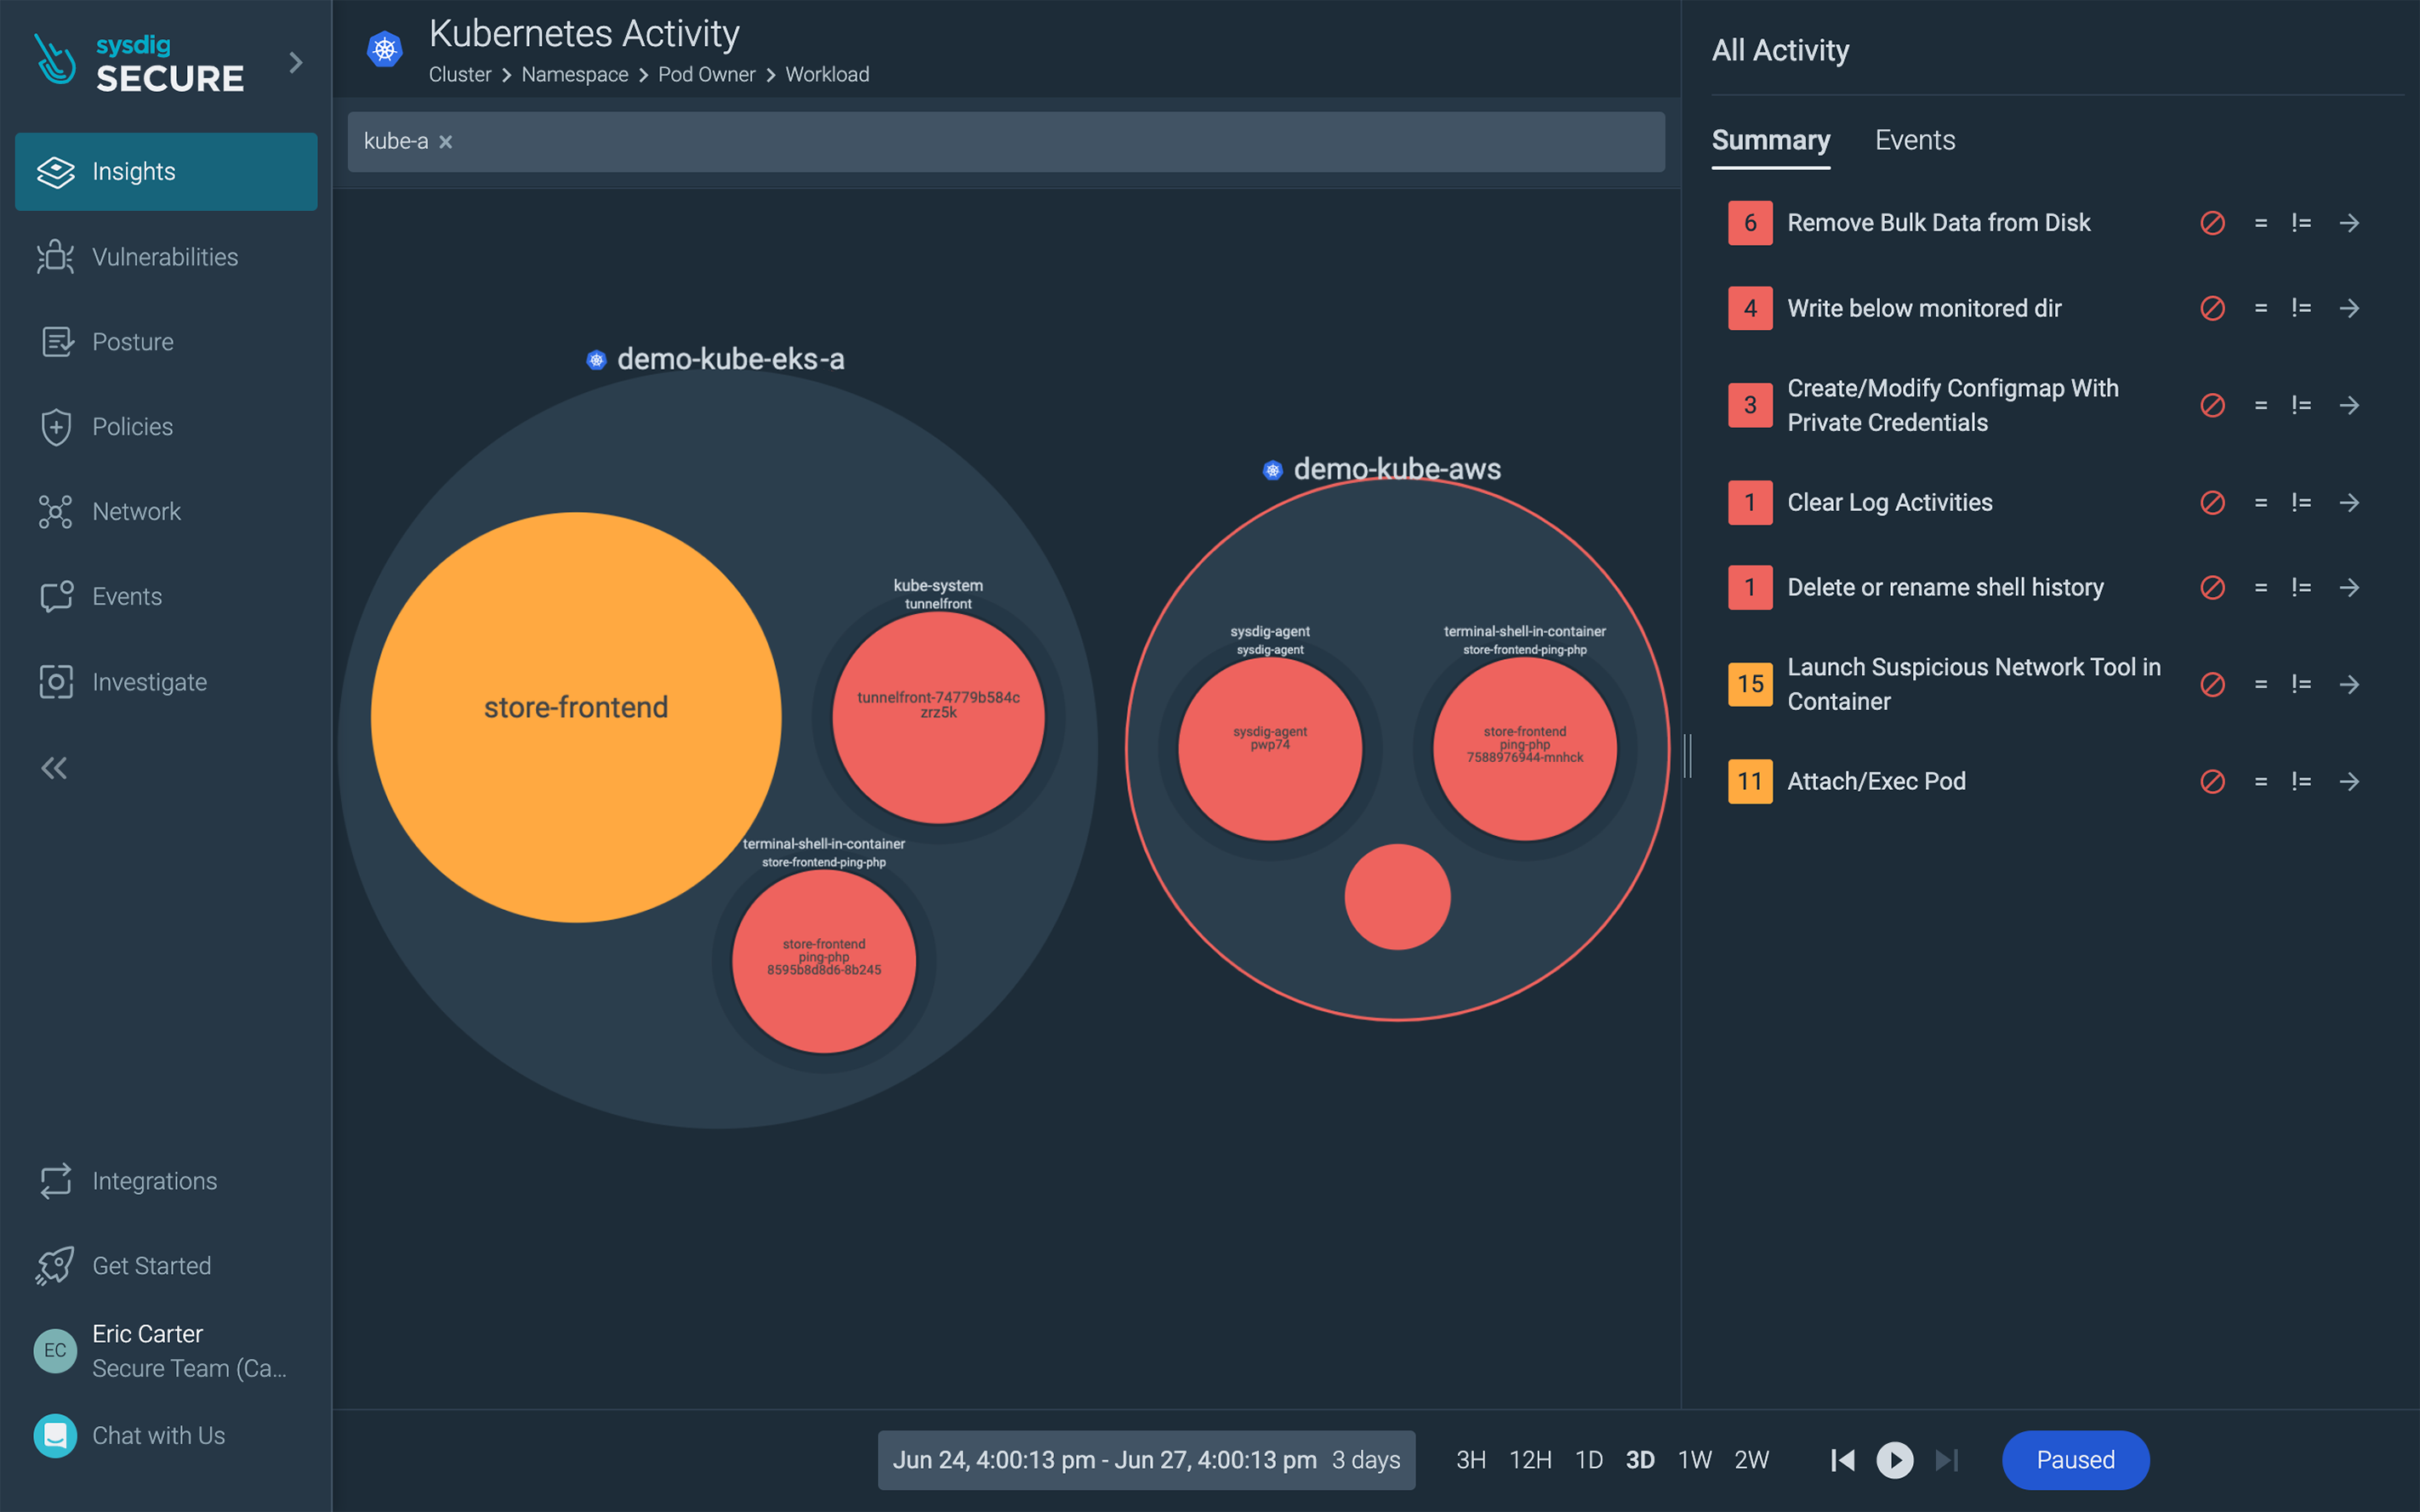
Task: Click the demo-kube-aws cluster label
Action: (1397, 469)
